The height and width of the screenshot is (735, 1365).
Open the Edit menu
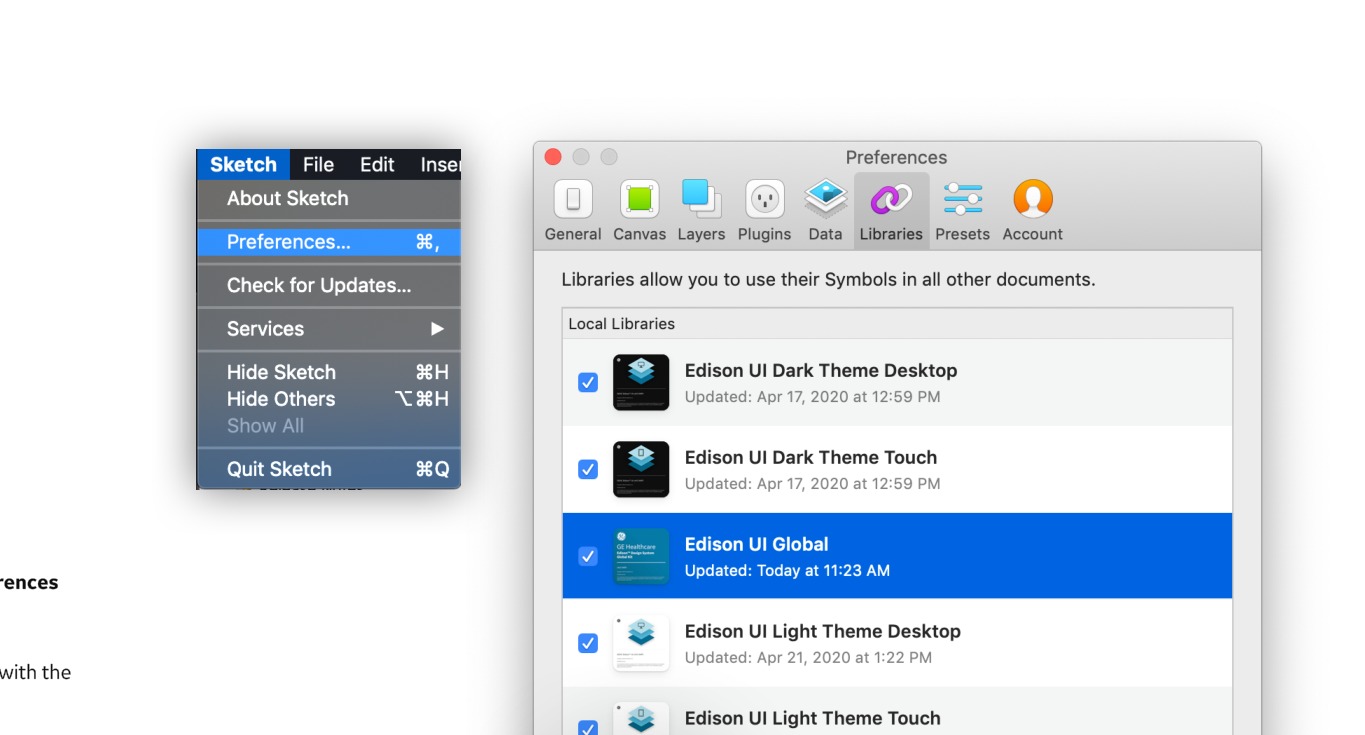(x=377, y=165)
